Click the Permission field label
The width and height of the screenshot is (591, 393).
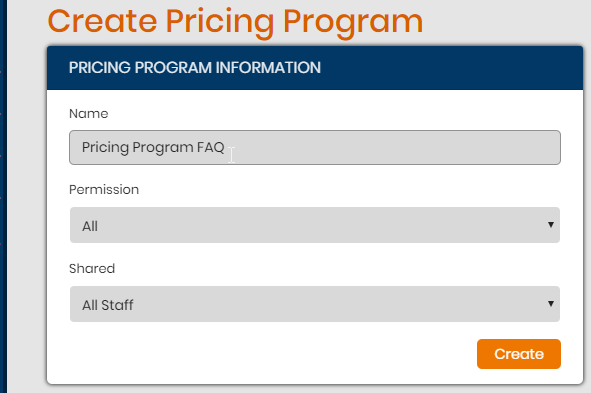[104, 190]
